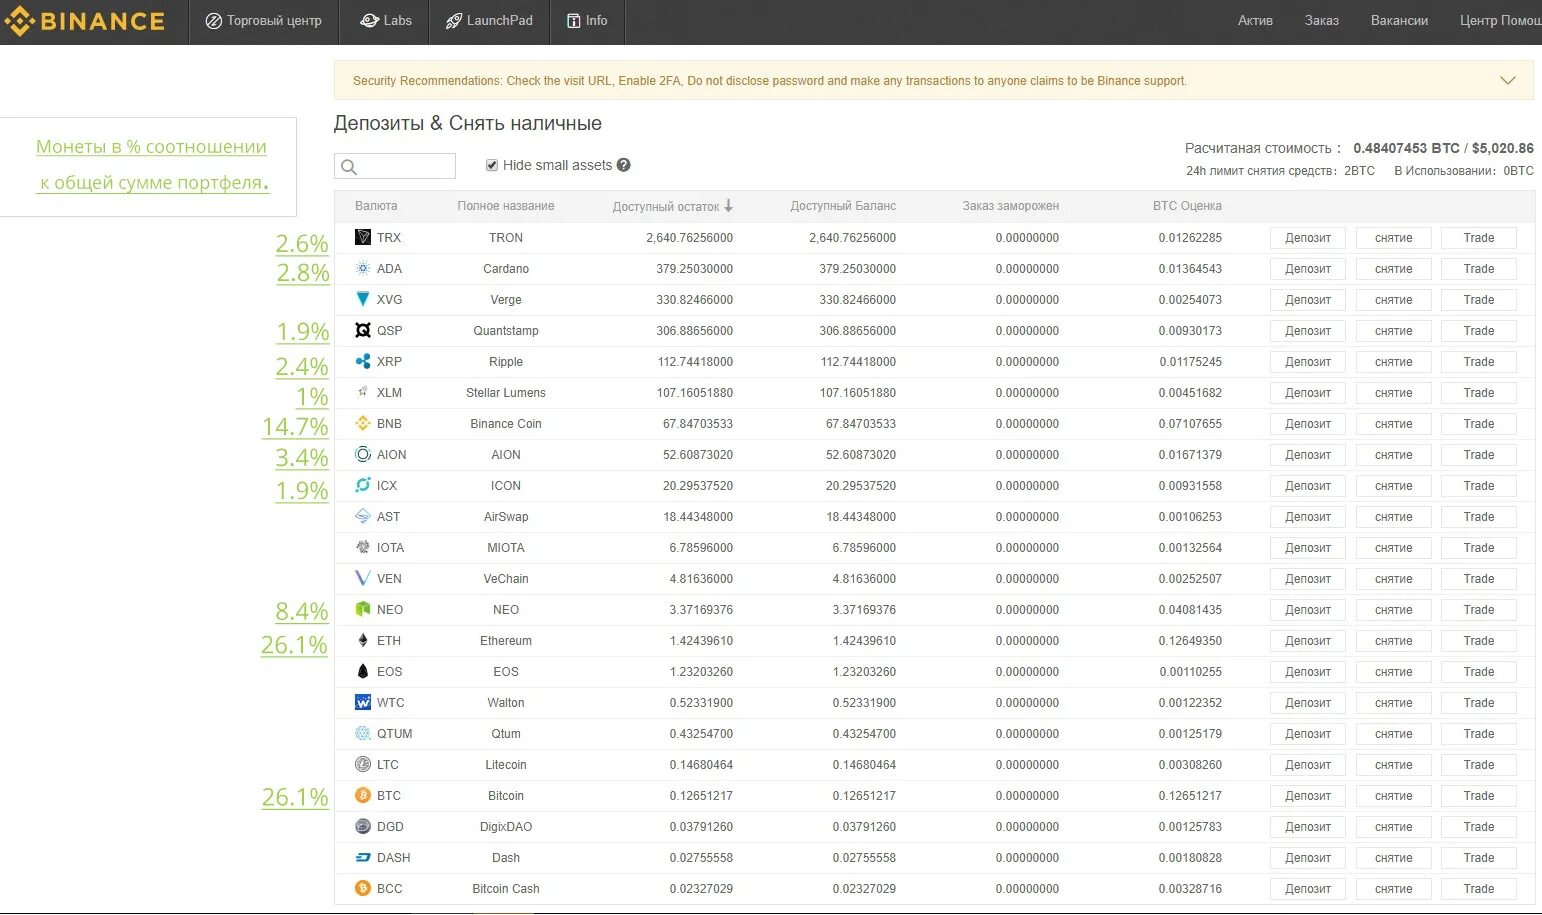Click the Trade button for Verge
The height and width of the screenshot is (915, 1542).
coord(1479,300)
